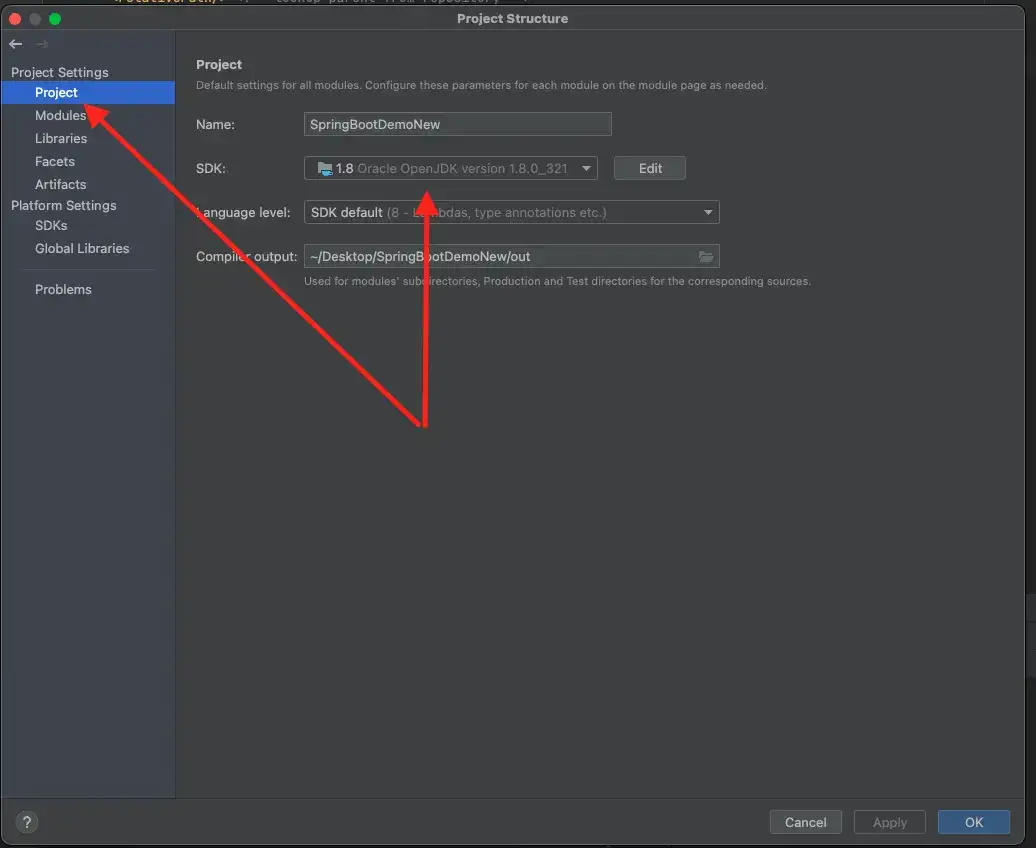Open the SDK dropdown list
The height and width of the screenshot is (848, 1036).
pyautogui.click(x=586, y=169)
